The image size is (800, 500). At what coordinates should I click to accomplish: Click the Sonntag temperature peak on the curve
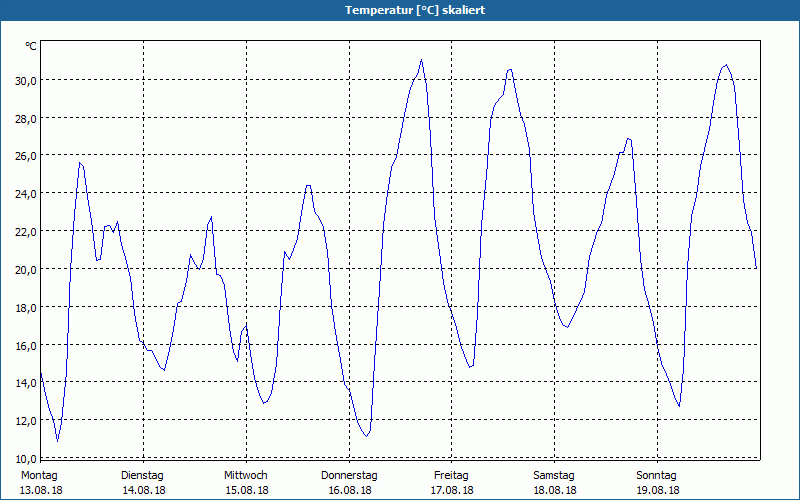(x=726, y=65)
